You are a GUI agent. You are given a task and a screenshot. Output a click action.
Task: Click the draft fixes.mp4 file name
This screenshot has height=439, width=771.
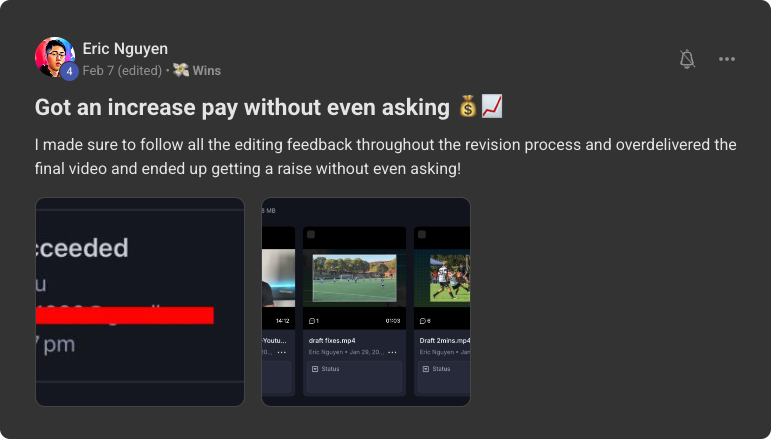[332, 340]
